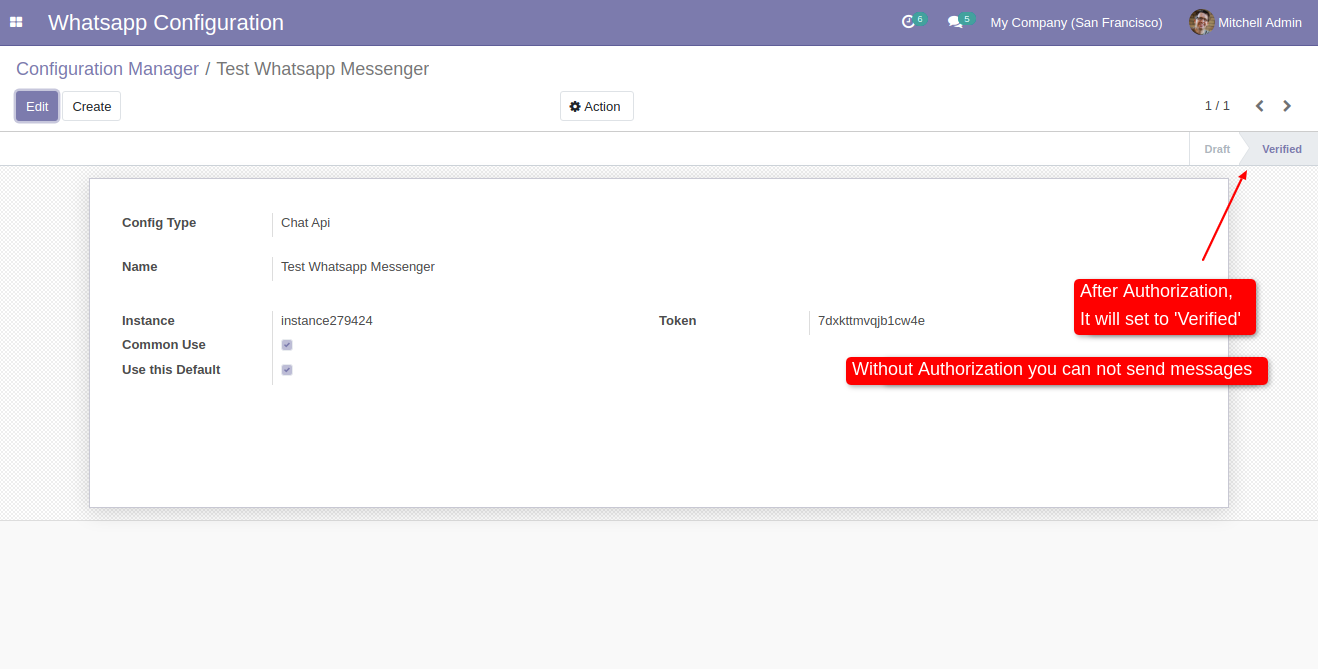Open the activities clock icon
The width and height of the screenshot is (1318, 669).
point(908,22)
